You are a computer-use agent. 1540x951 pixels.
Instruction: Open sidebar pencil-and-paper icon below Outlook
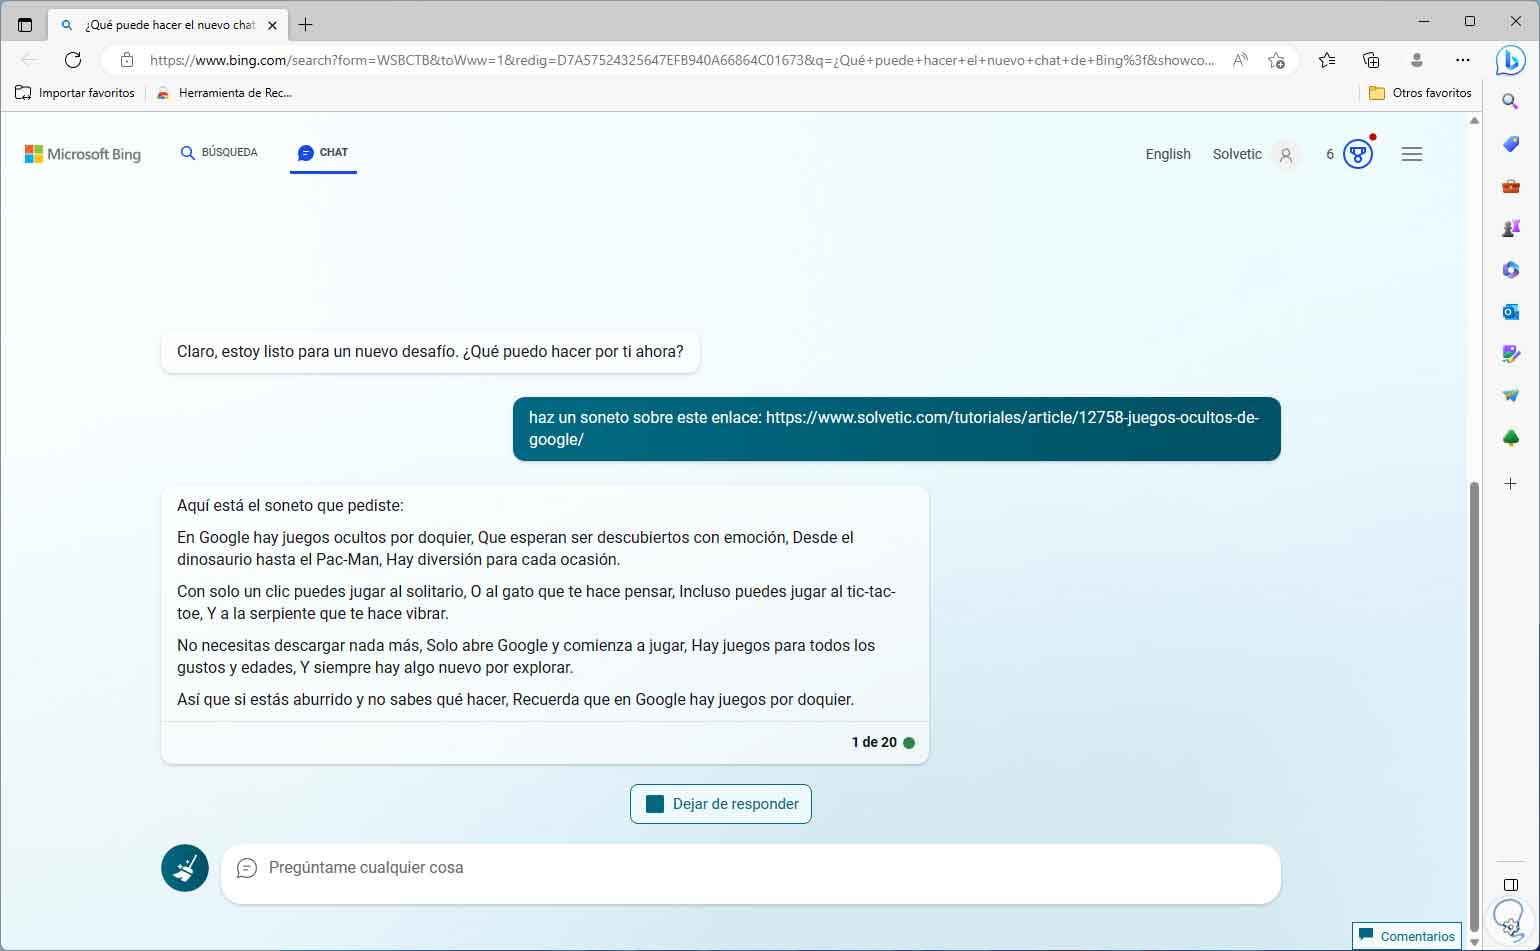[1511, 354]
